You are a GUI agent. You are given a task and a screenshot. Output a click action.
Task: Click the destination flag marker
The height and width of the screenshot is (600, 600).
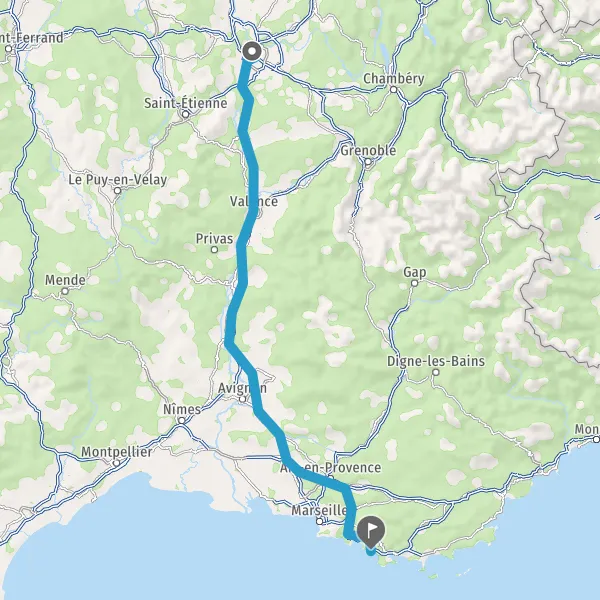click(x=370, y=531)
